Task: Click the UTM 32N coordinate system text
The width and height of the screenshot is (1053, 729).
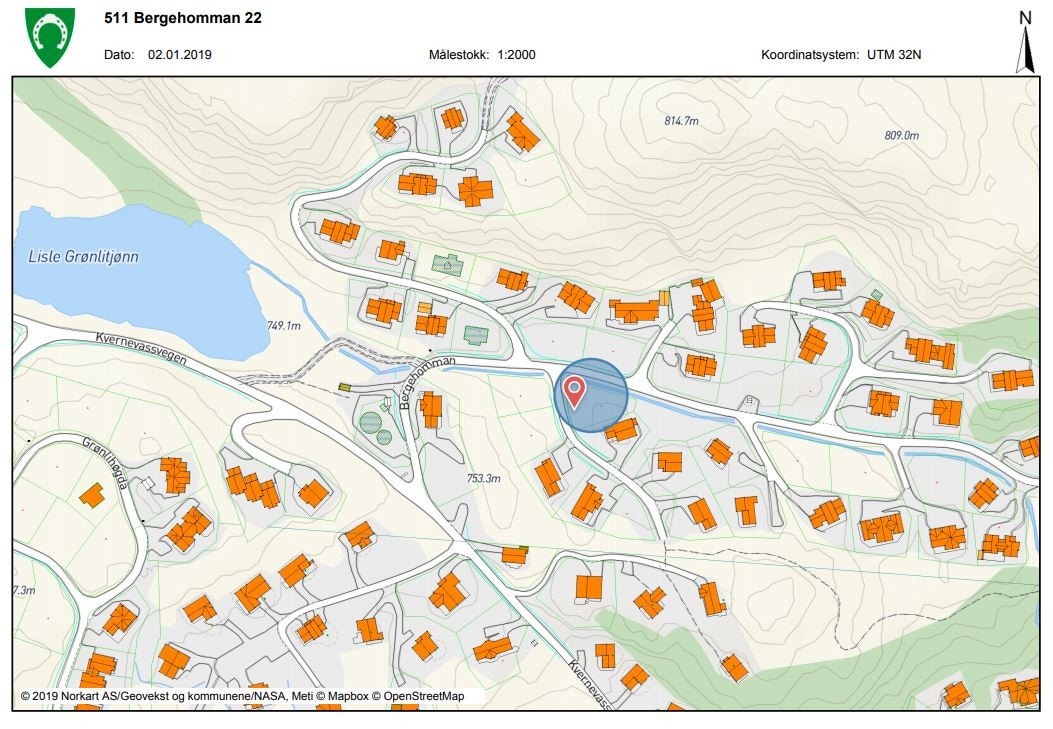Action: pos(894,55)
